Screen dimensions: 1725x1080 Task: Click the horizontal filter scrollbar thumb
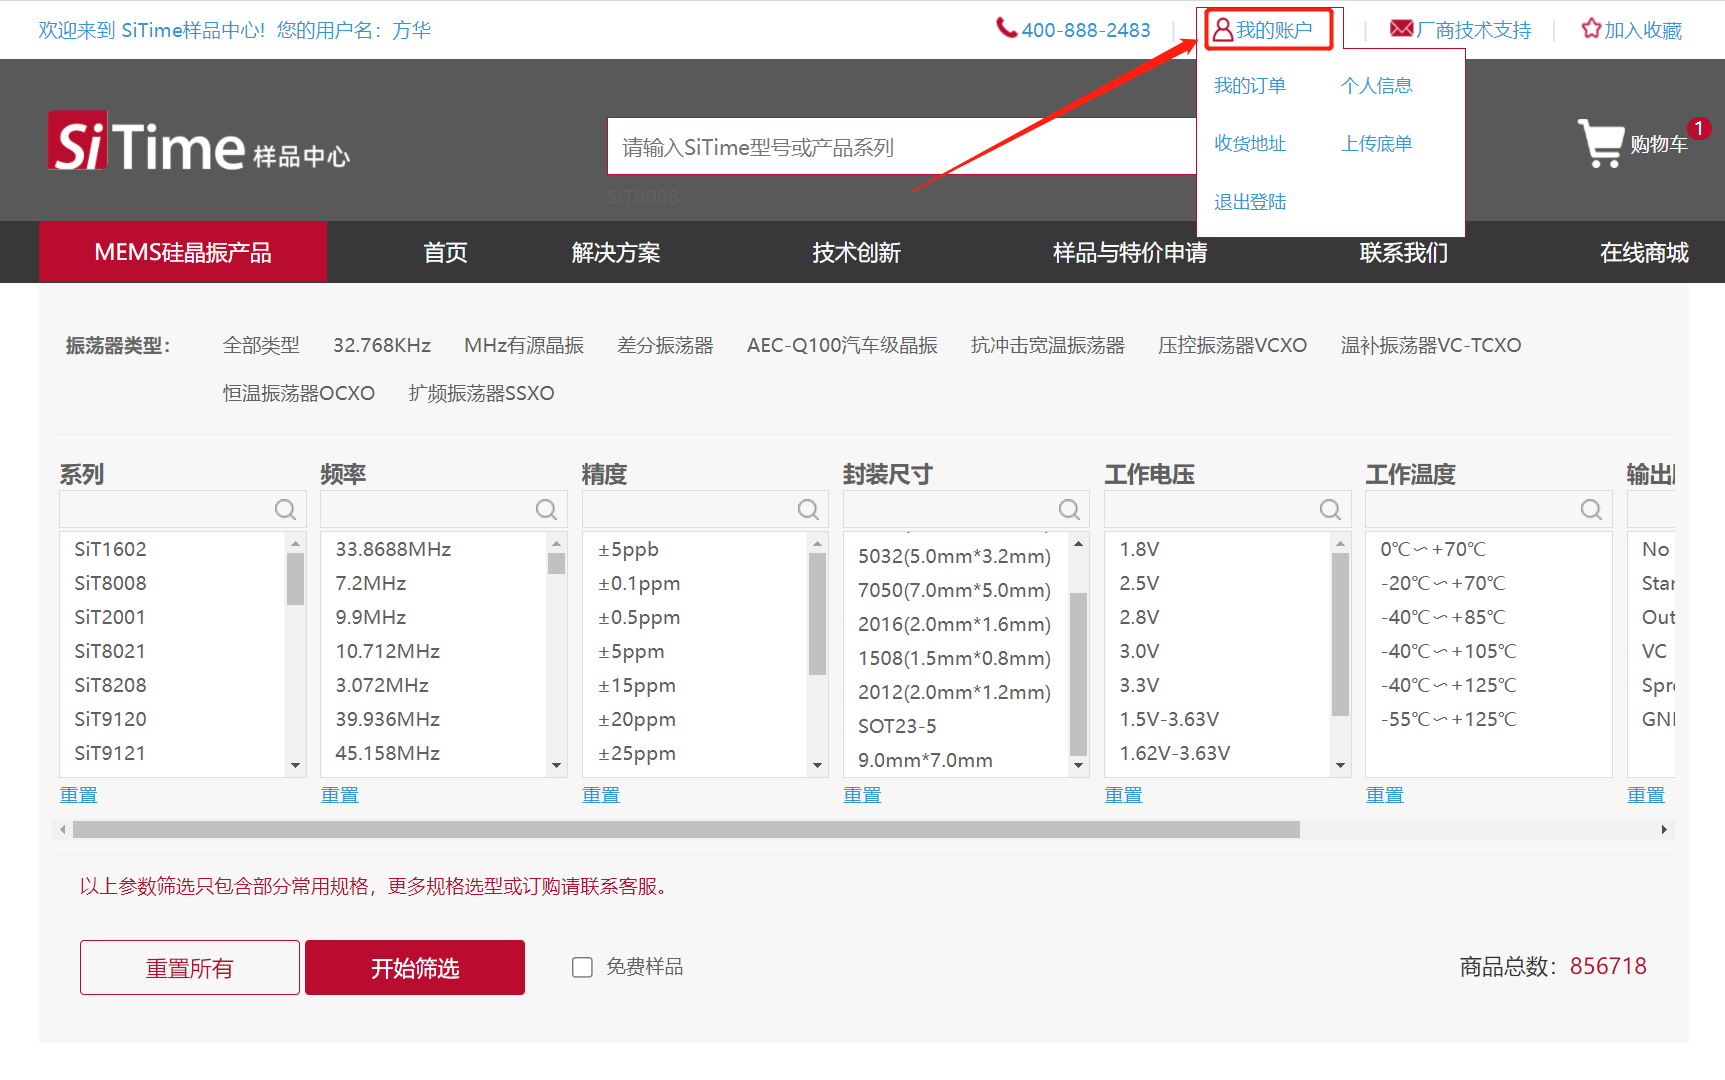(x=686, y=830)
